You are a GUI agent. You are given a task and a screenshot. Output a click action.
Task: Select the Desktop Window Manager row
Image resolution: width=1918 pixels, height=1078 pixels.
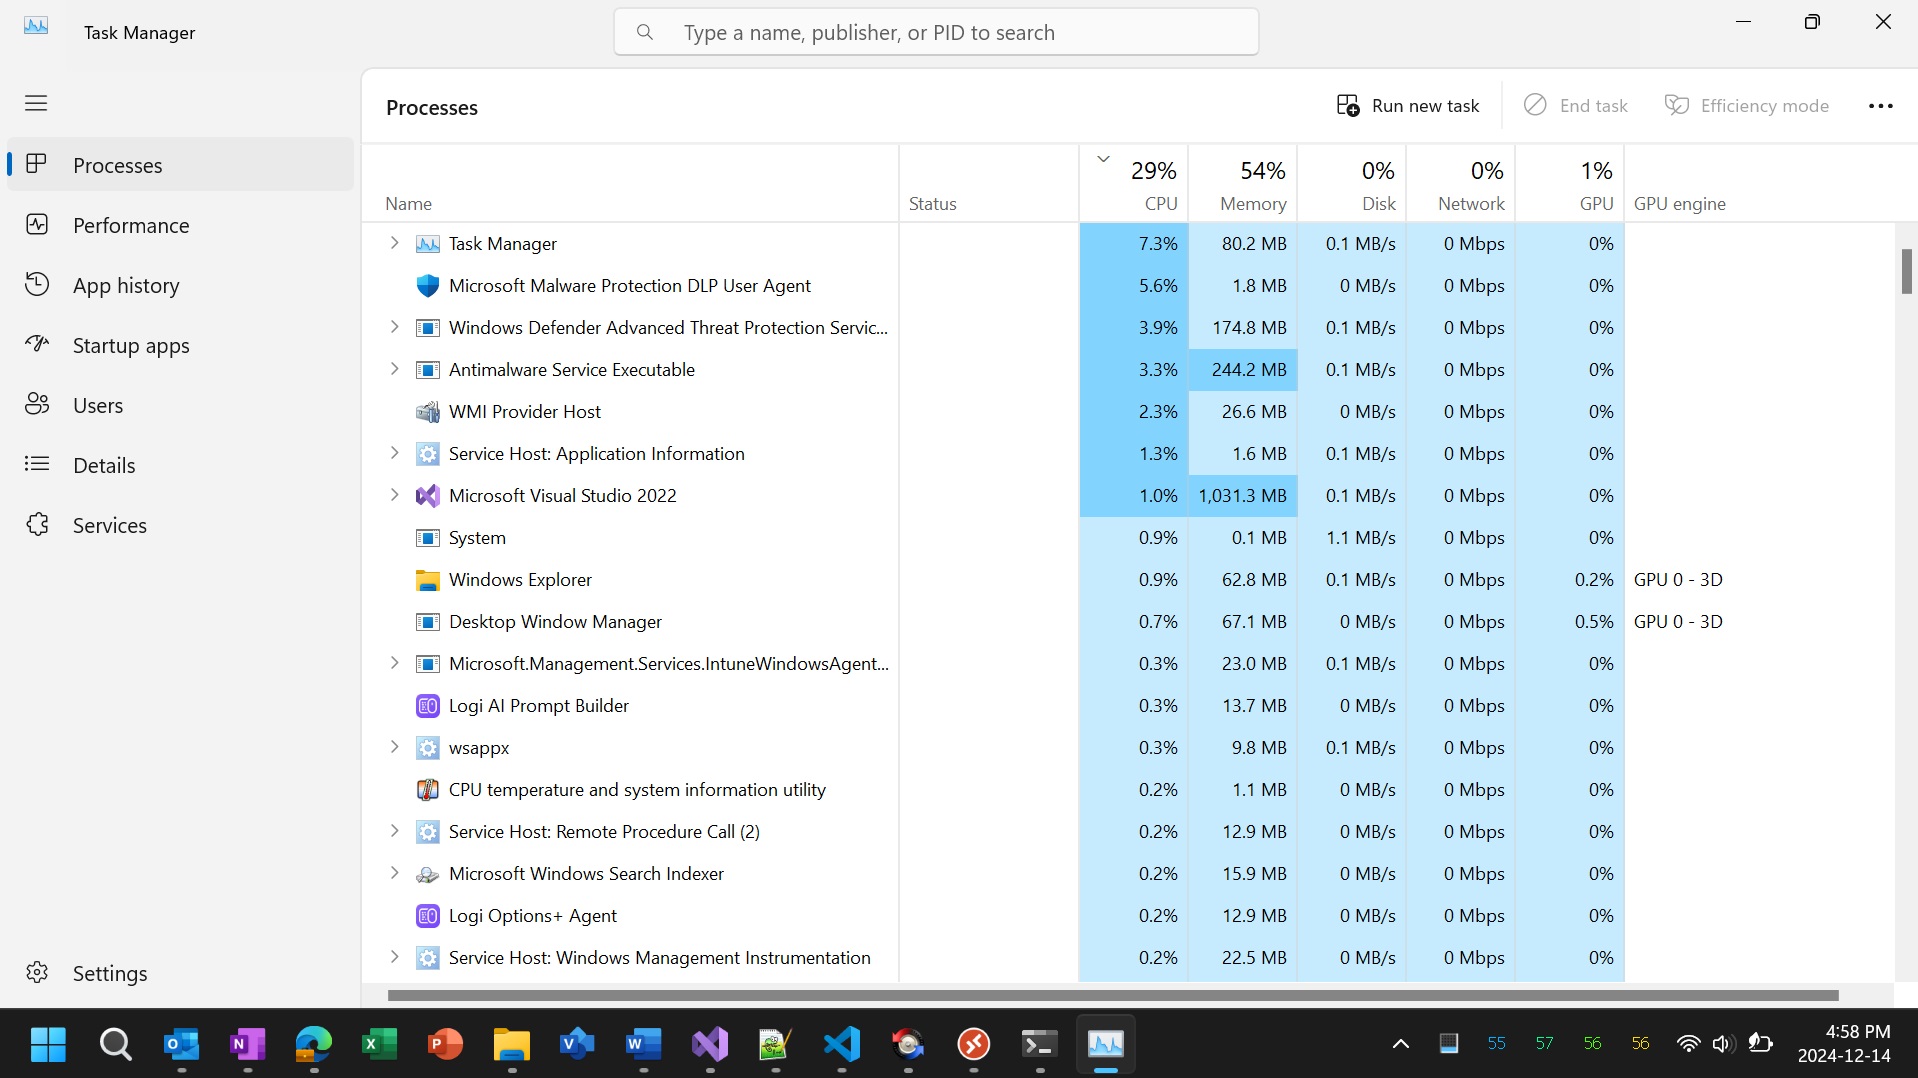tap(1128, 622)
